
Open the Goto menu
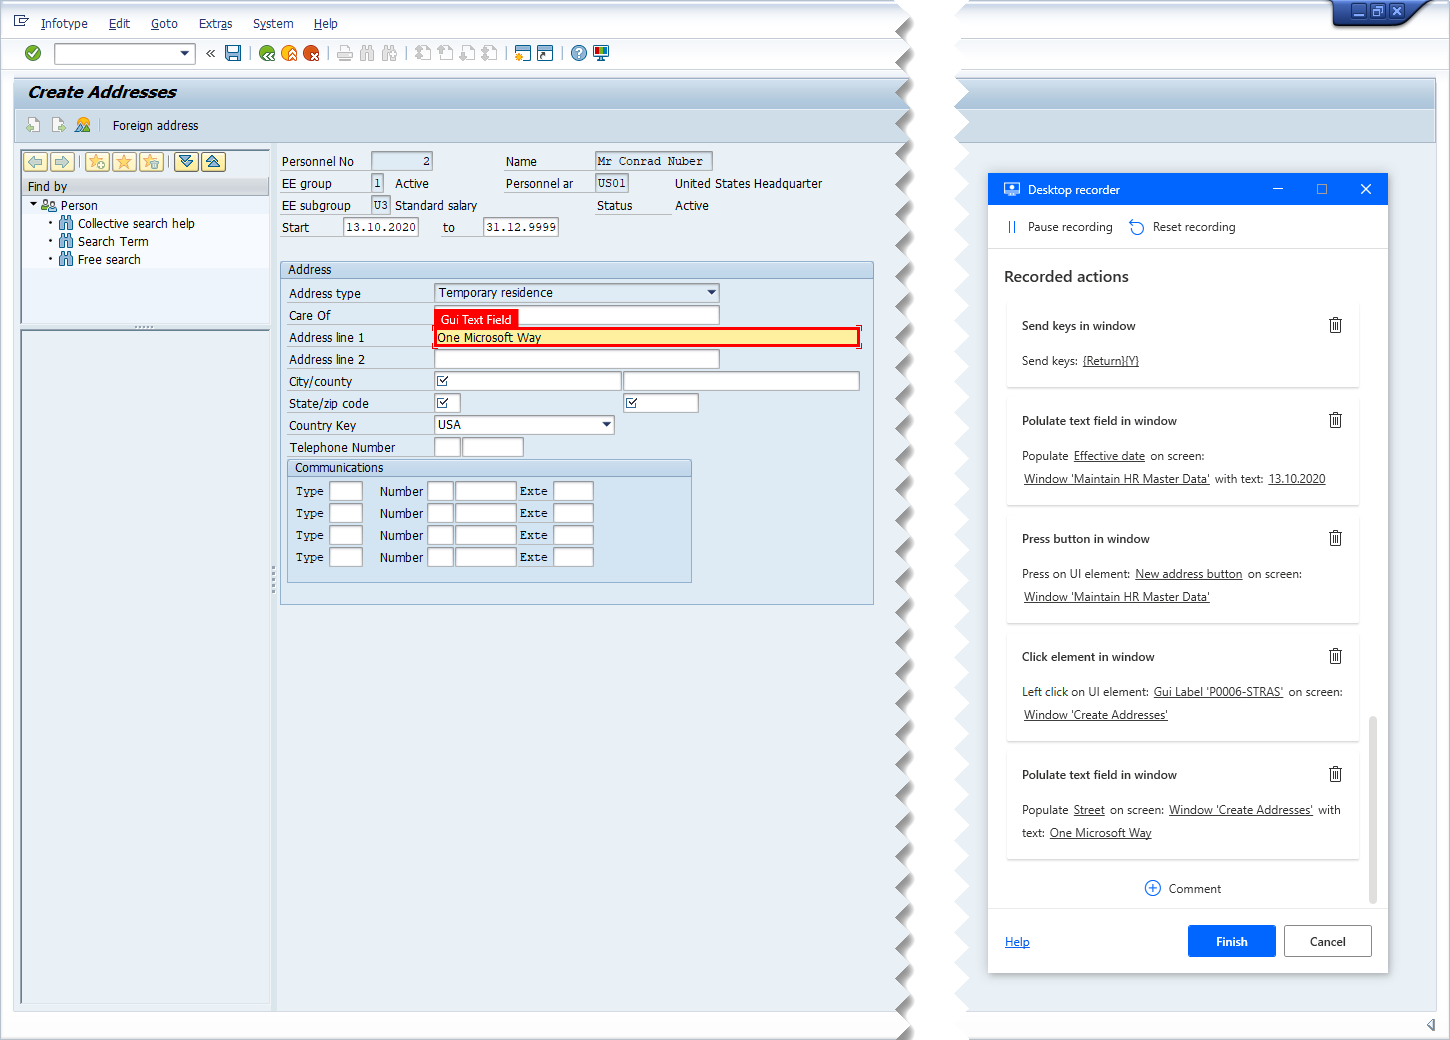click(x=164, y=23)
